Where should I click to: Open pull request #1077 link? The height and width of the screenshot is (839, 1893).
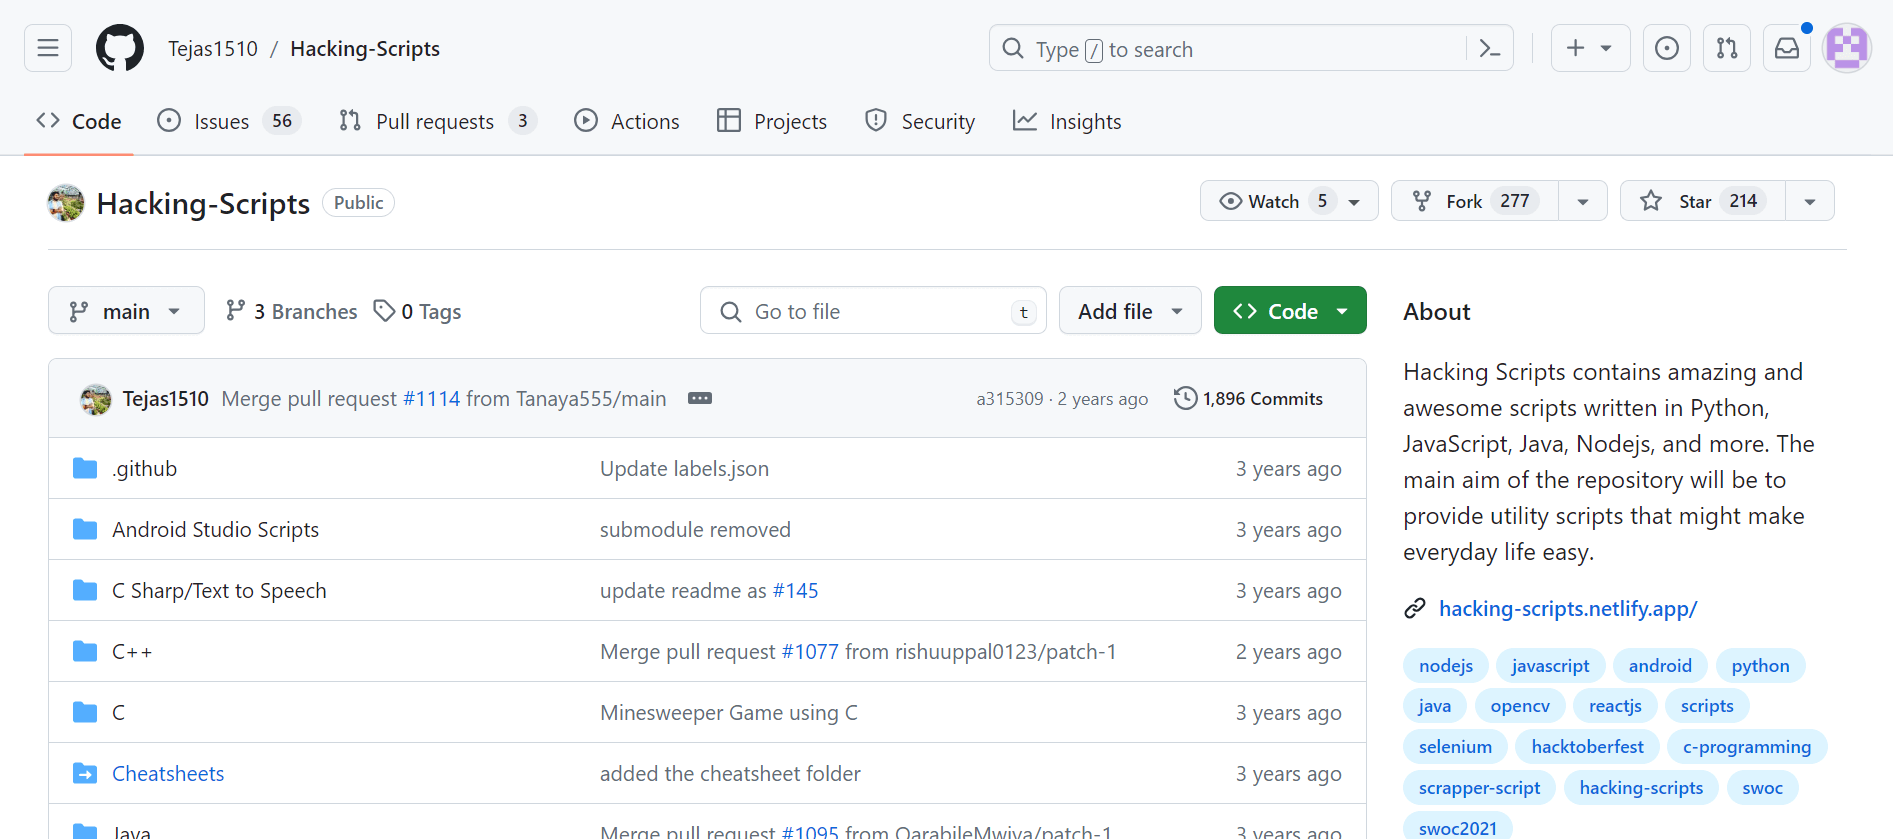pos(810,651)
